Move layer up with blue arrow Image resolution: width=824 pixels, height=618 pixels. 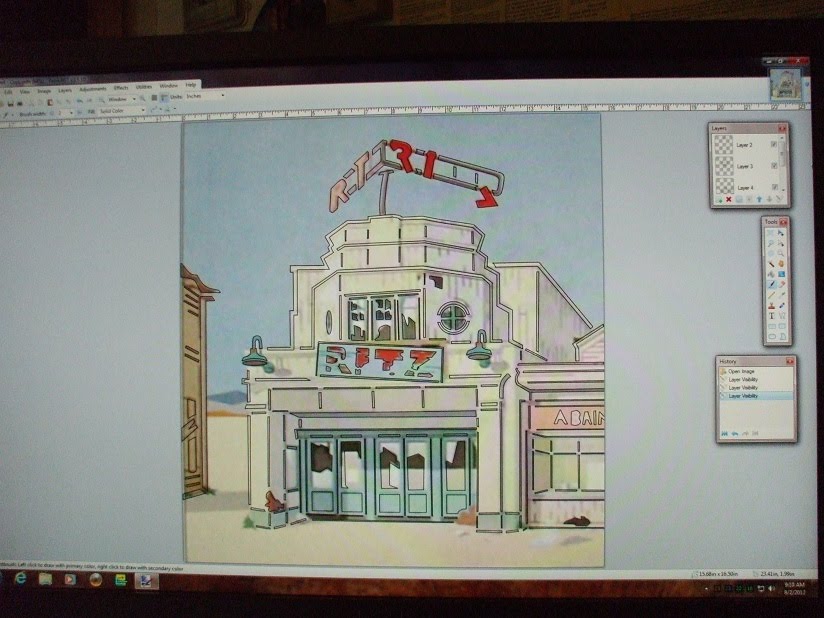[760, 200]
